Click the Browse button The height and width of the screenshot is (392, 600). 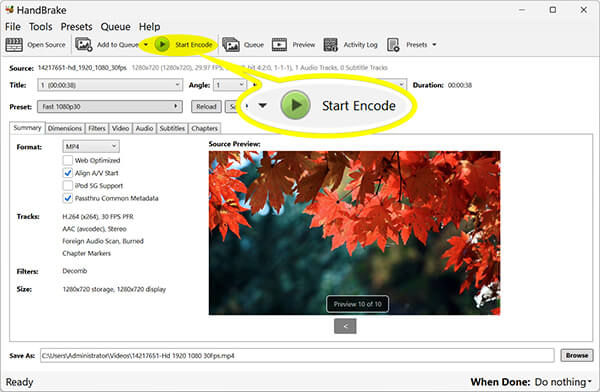pyautogui.click(x=577, y=355)
